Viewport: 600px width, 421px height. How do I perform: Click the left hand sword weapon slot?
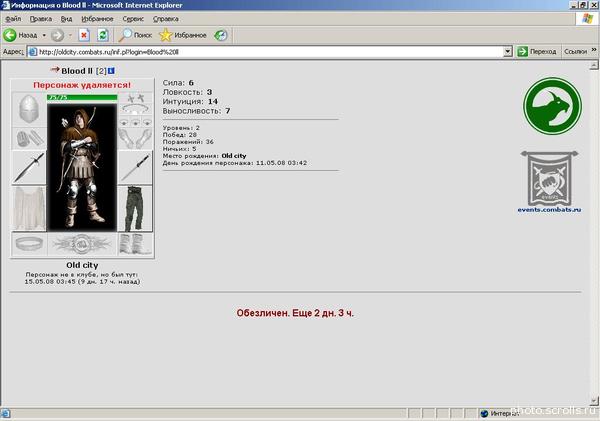(x=29, y=167)
